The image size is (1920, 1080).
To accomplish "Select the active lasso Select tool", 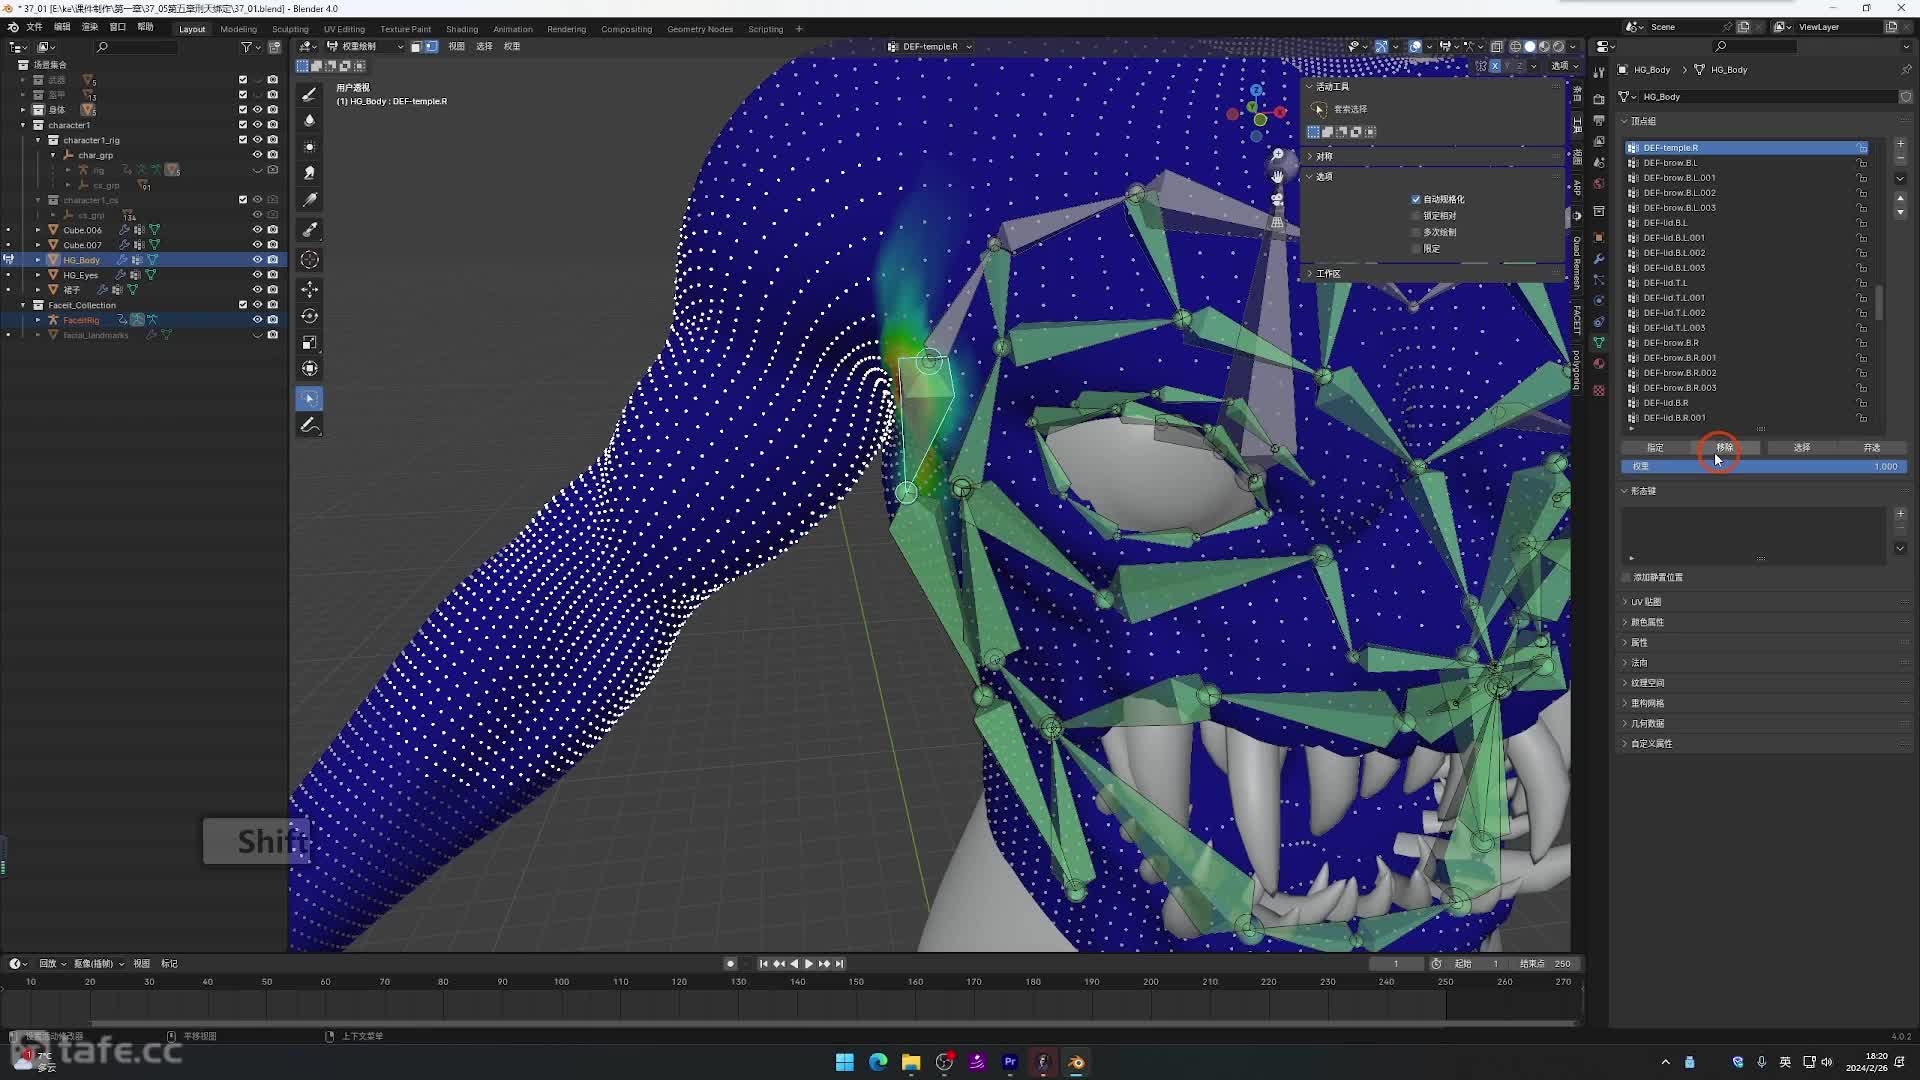I will coord(310,399).
